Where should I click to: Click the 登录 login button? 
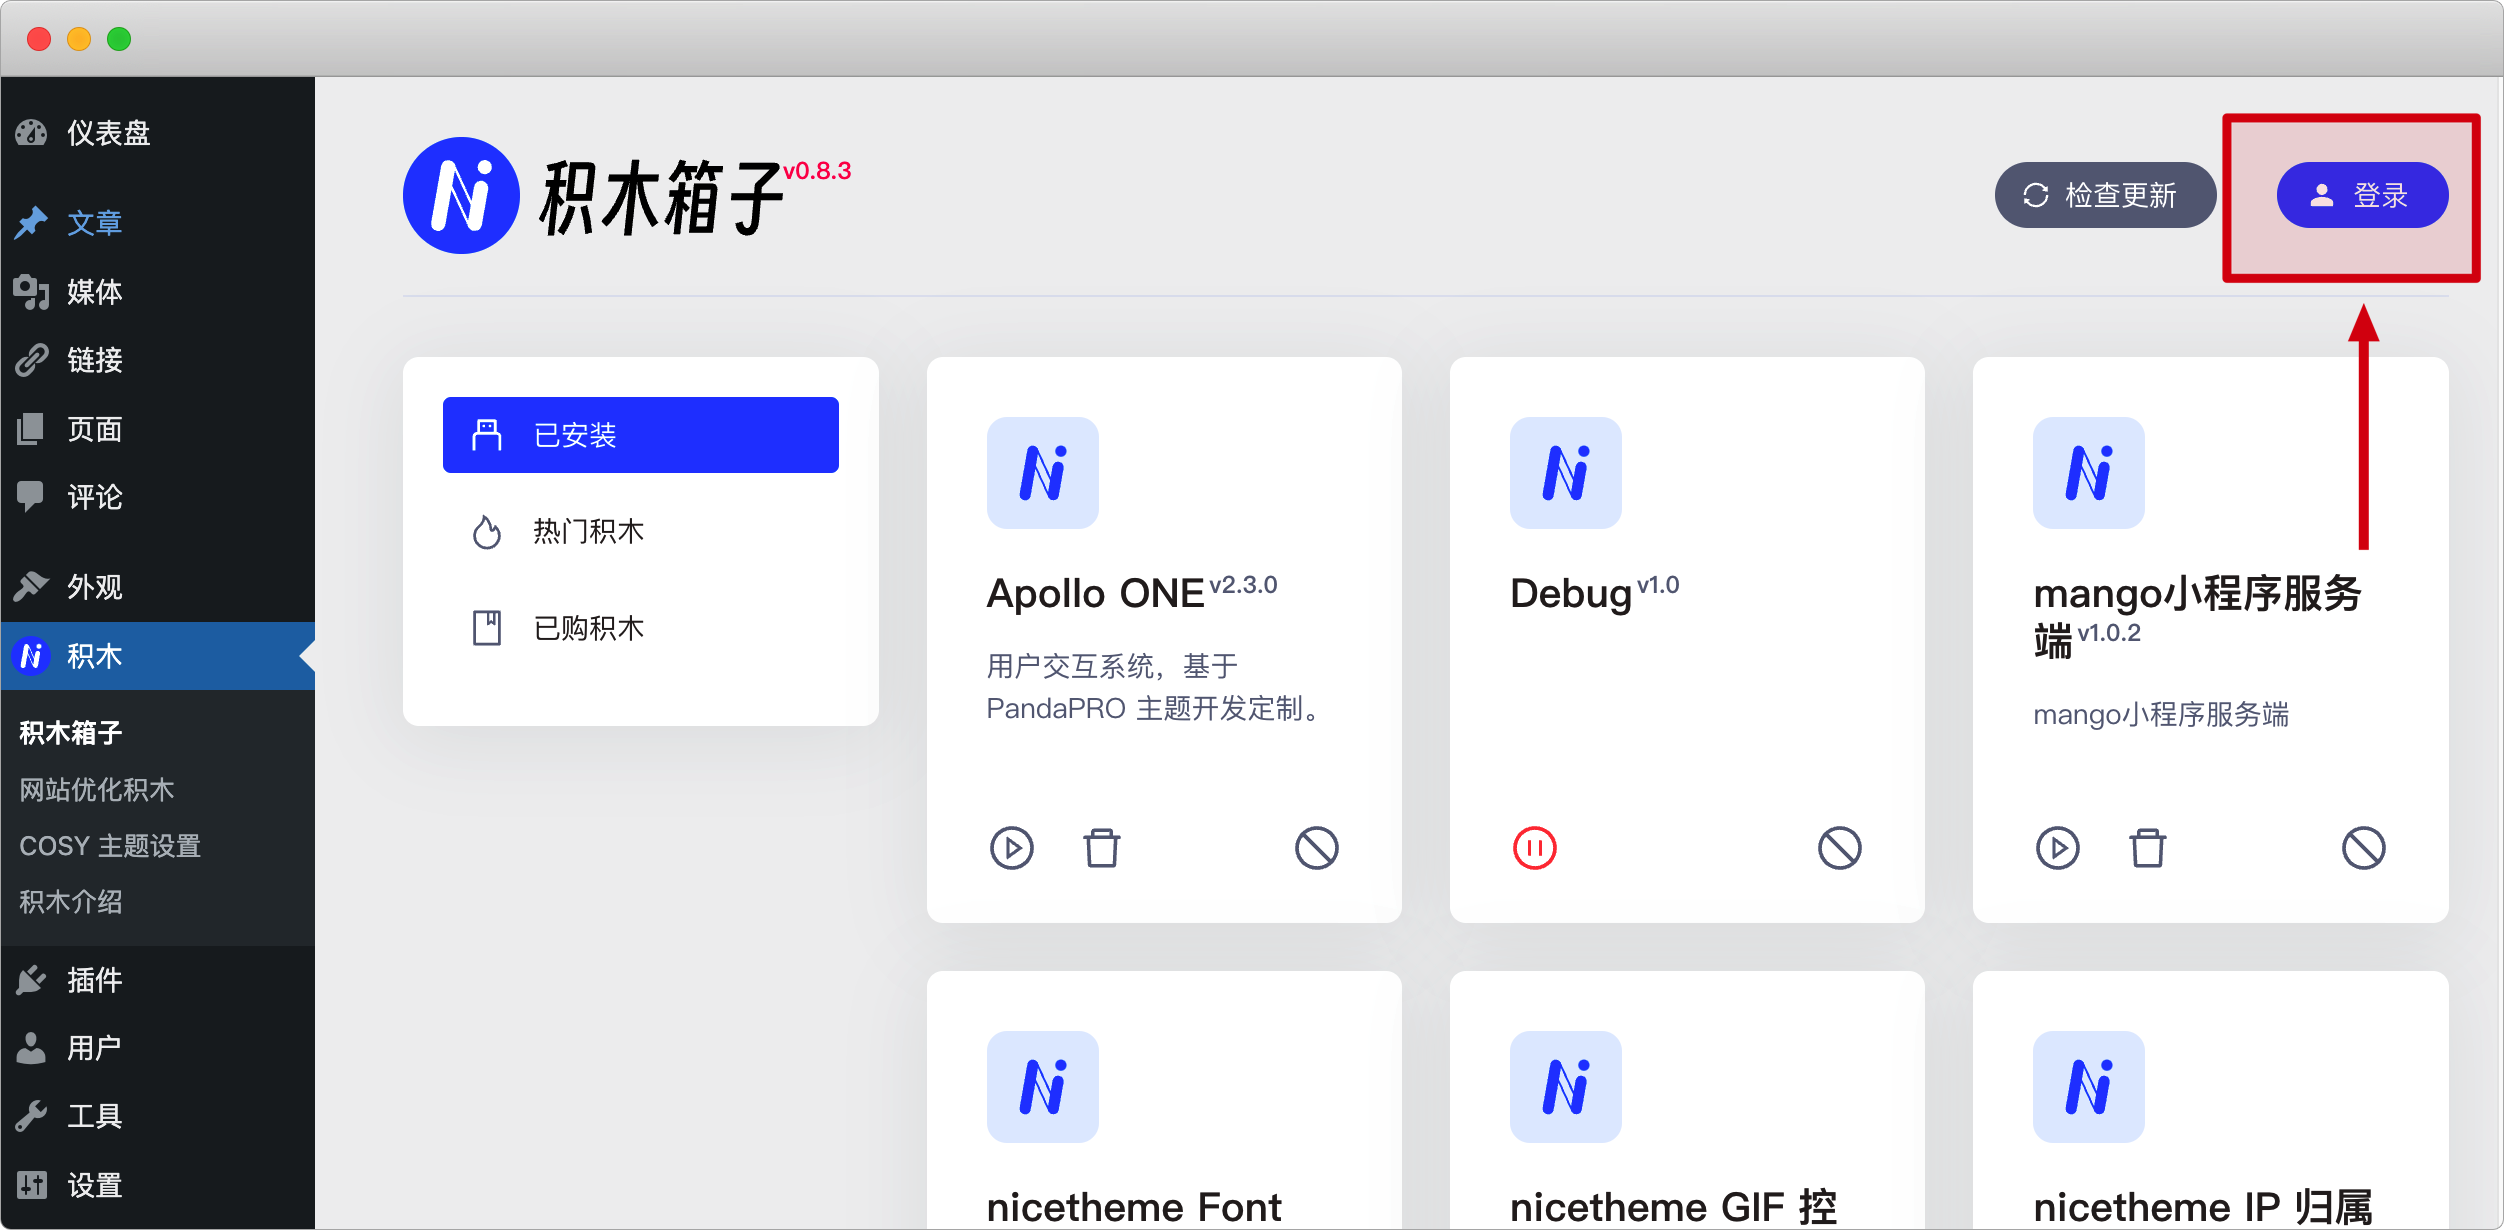click(x=2362, y=195)
